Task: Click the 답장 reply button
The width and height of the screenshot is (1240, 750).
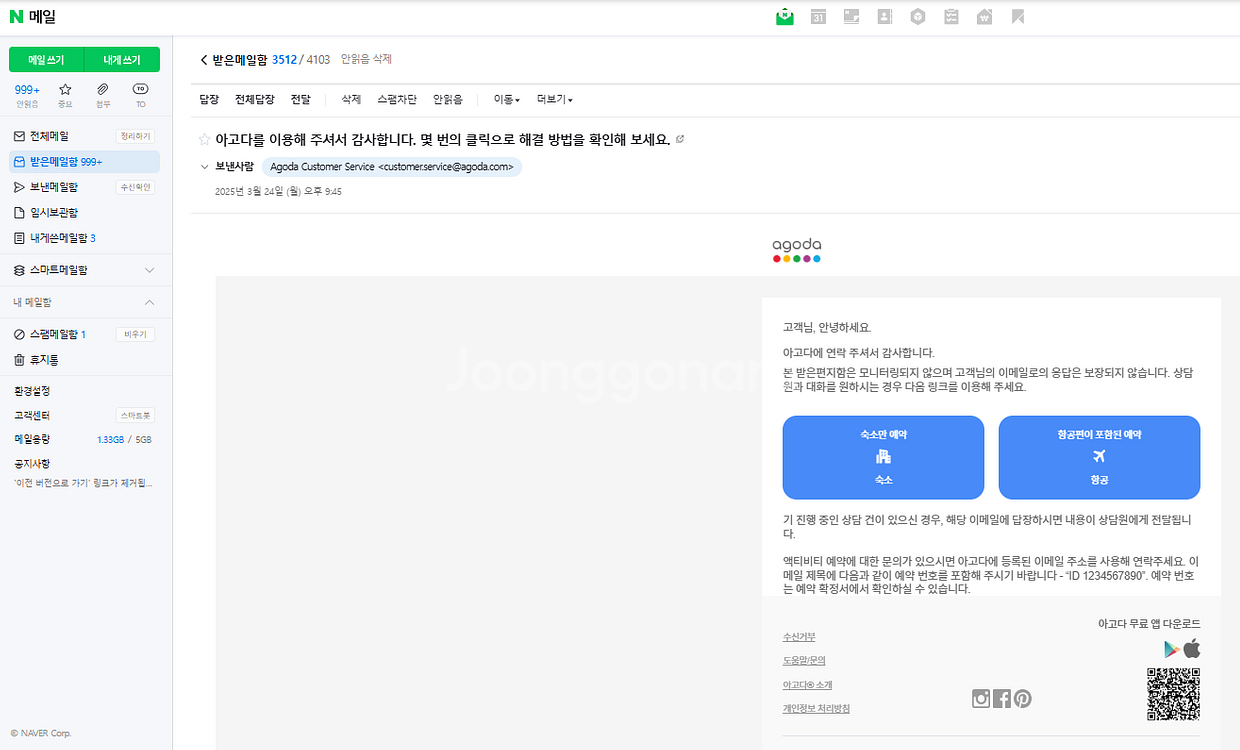Action: tap(209, 99)
